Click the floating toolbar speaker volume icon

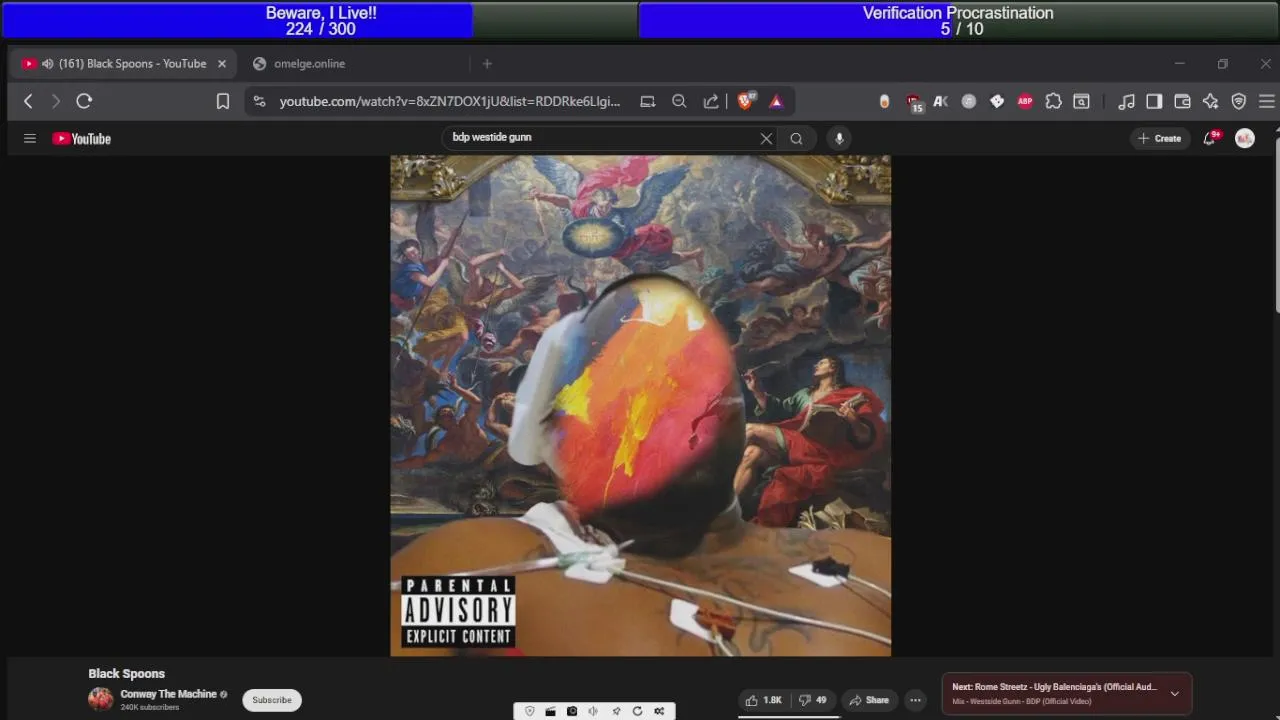tap(593, 711)
